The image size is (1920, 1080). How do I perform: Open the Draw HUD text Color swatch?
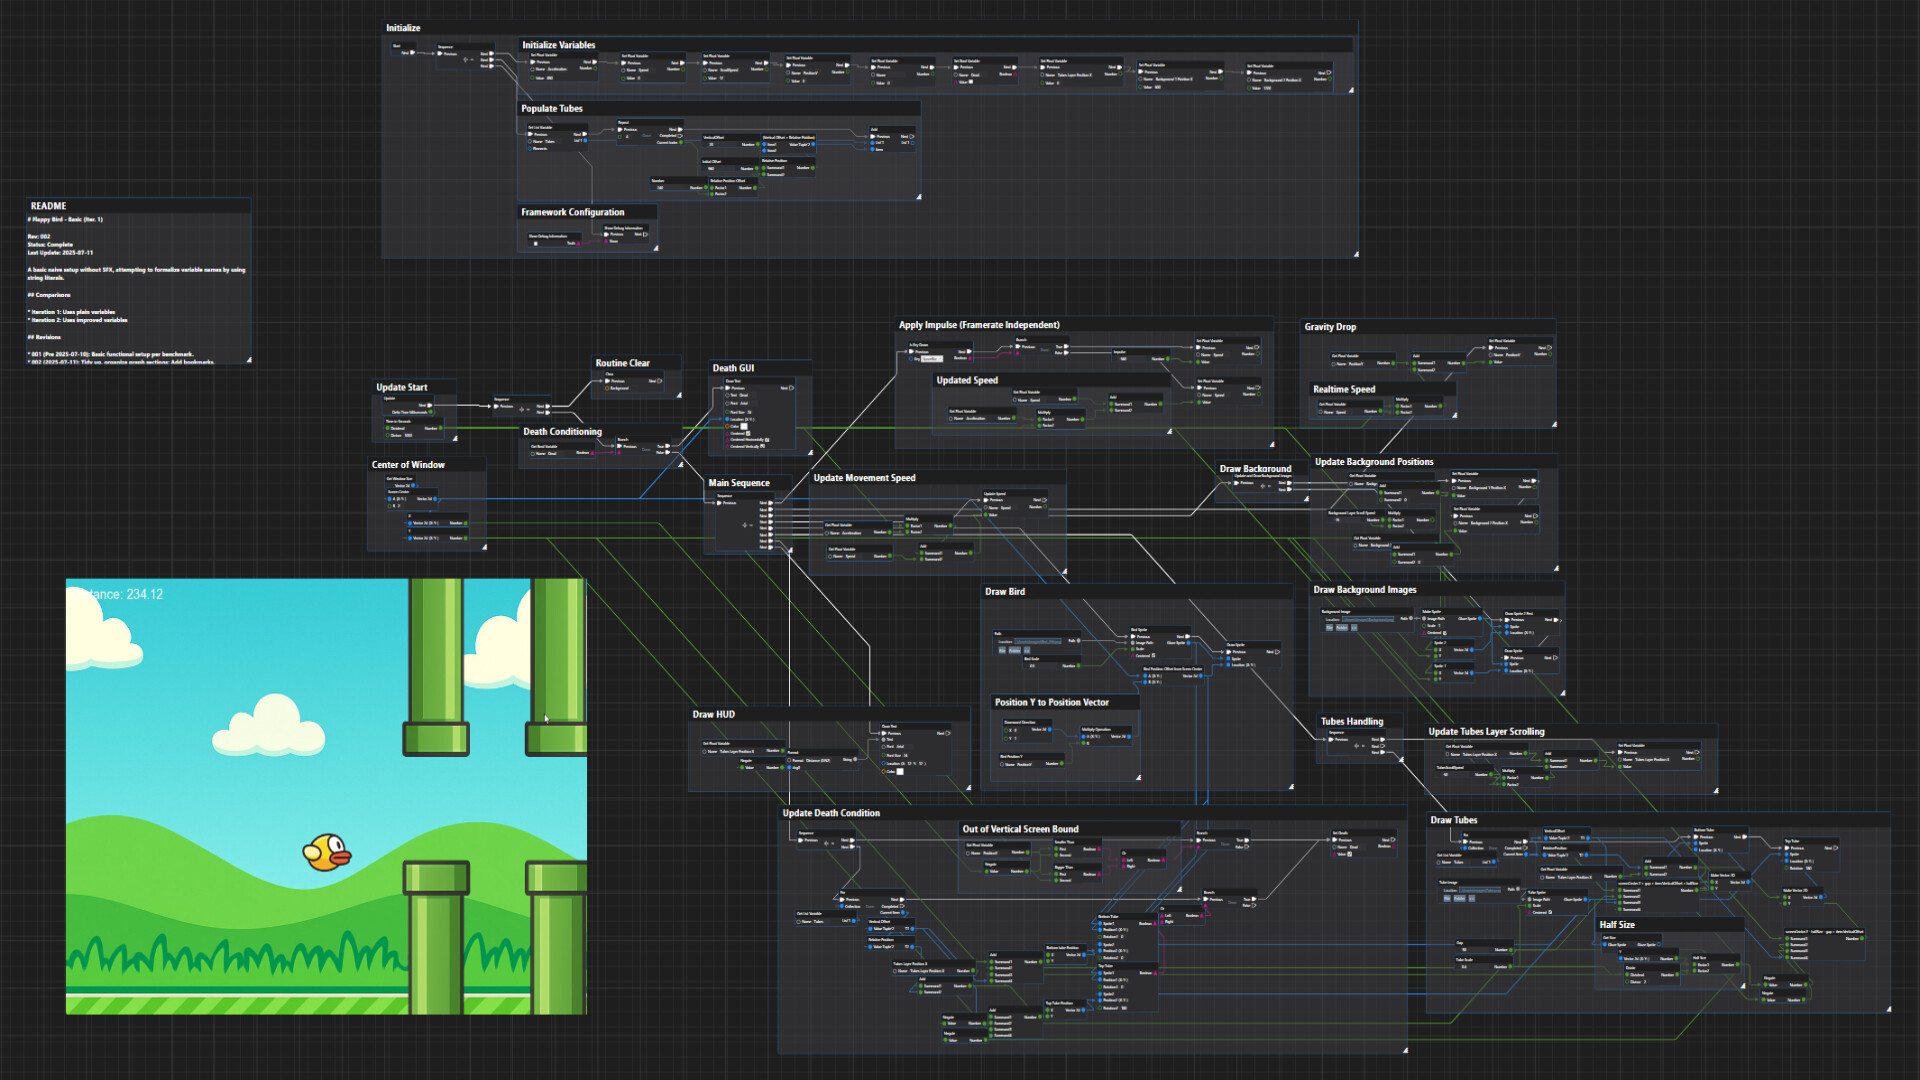click(899, 771)
